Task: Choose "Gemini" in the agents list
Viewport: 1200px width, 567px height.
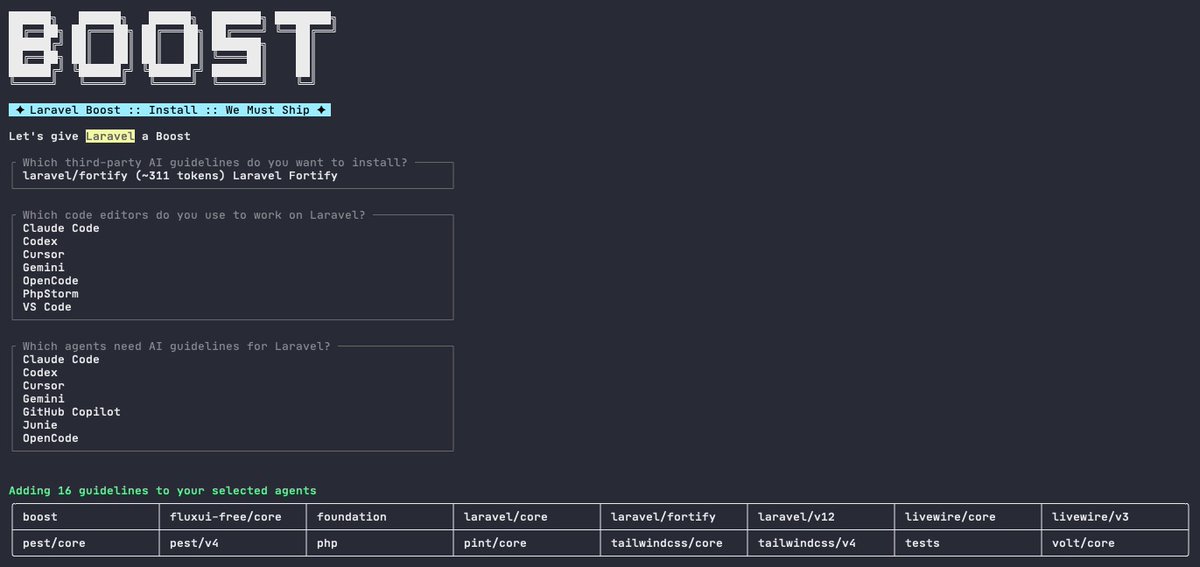Action: 43,399
